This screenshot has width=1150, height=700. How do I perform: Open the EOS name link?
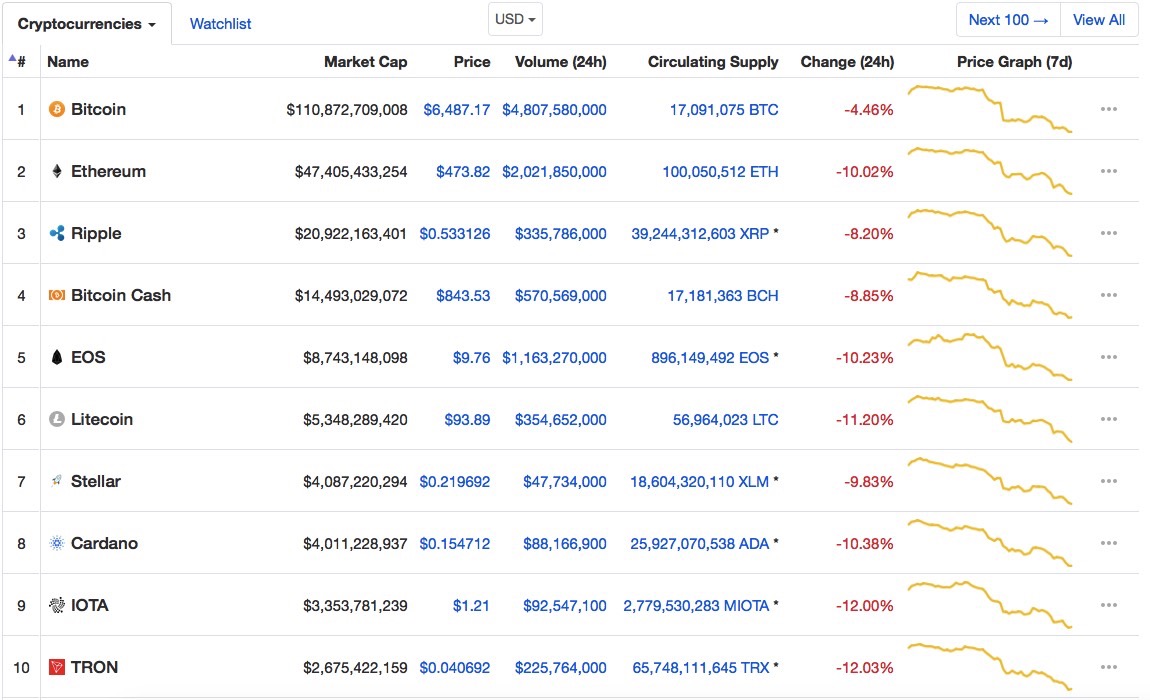point(88,357)
